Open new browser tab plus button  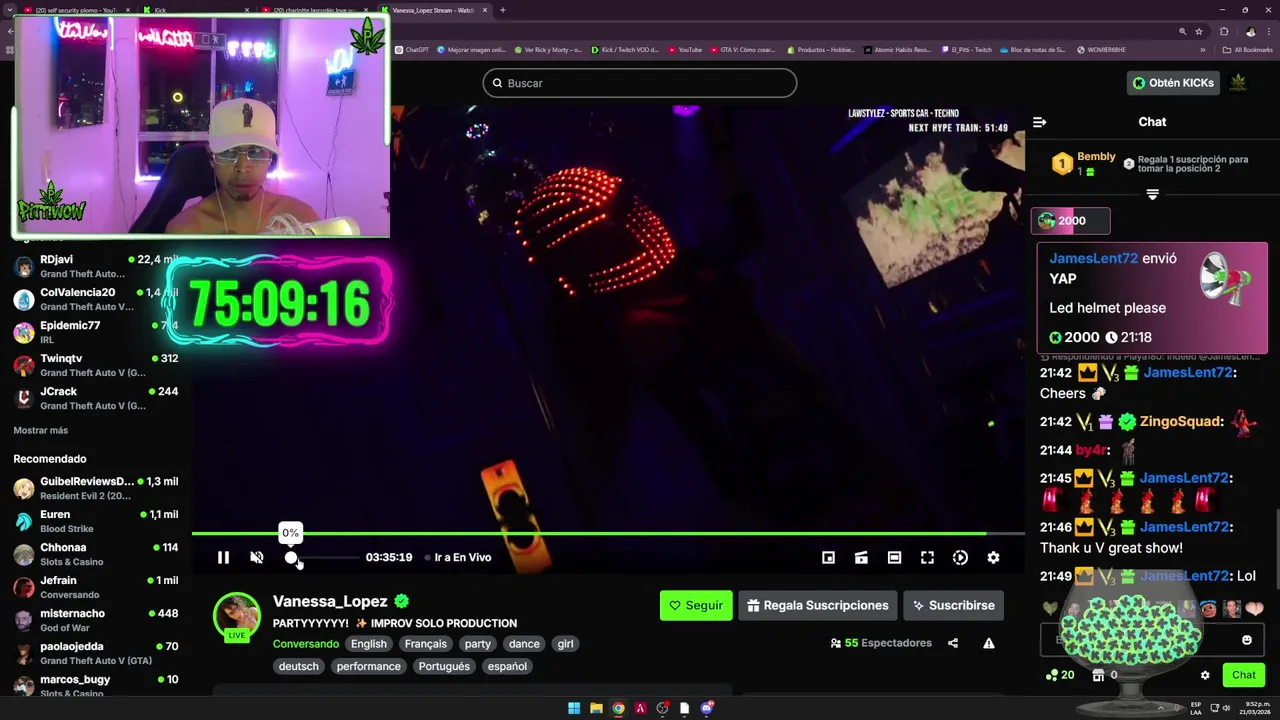click(503, 10)
